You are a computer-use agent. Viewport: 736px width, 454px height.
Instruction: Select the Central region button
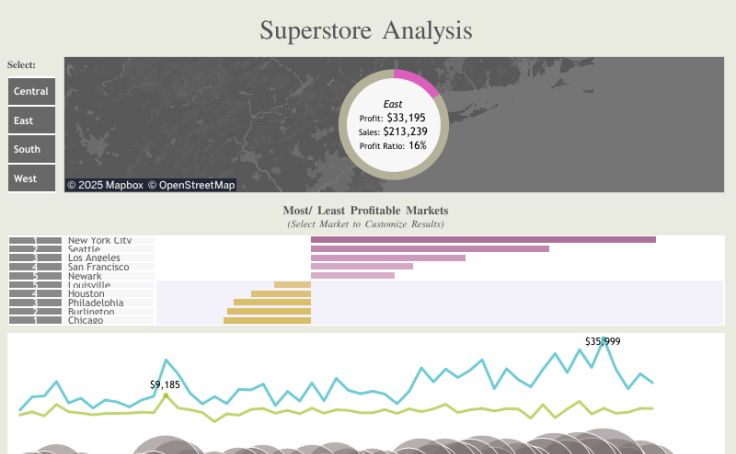point(31,92)
